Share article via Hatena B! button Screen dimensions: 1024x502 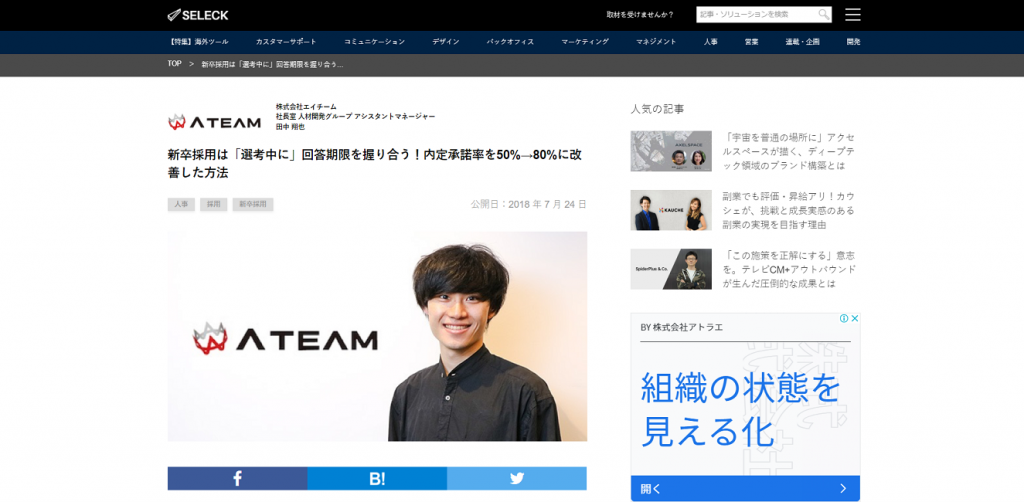click(x=377, y=478)
